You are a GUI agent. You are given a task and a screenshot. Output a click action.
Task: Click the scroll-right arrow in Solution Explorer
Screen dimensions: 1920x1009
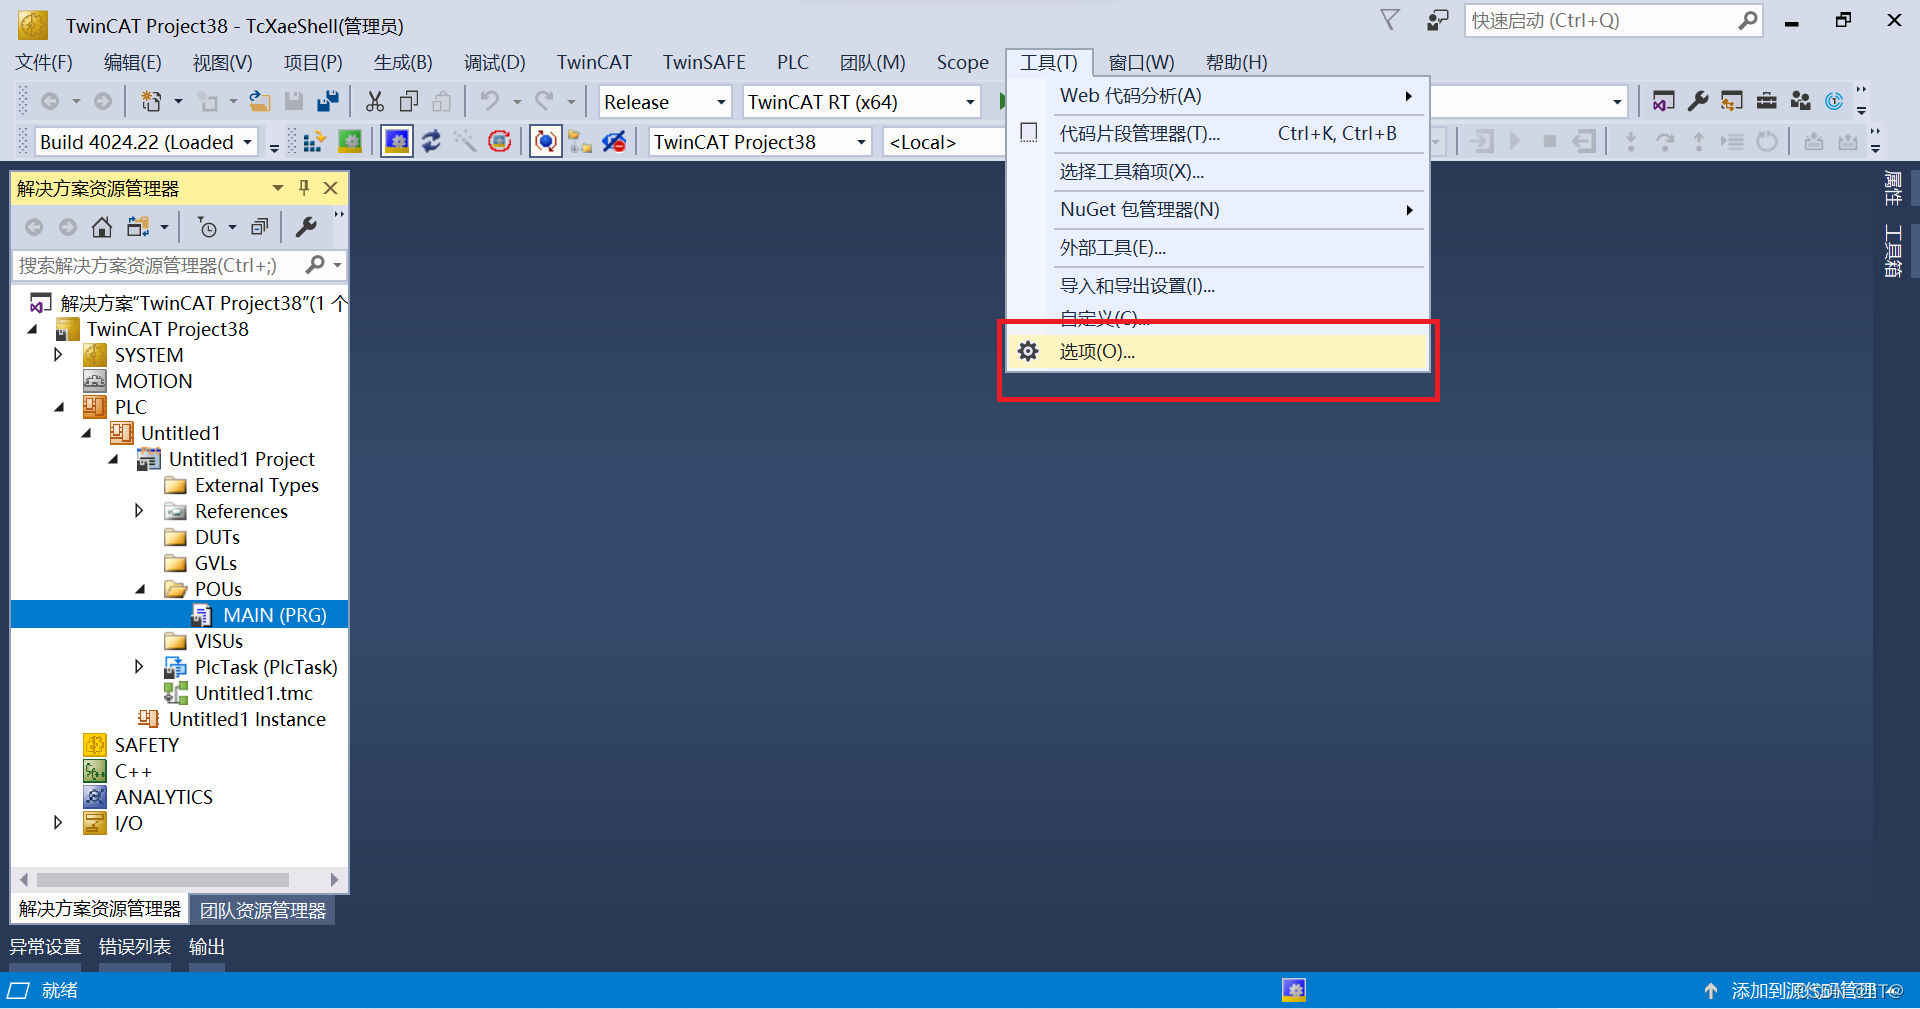point(334,880)
